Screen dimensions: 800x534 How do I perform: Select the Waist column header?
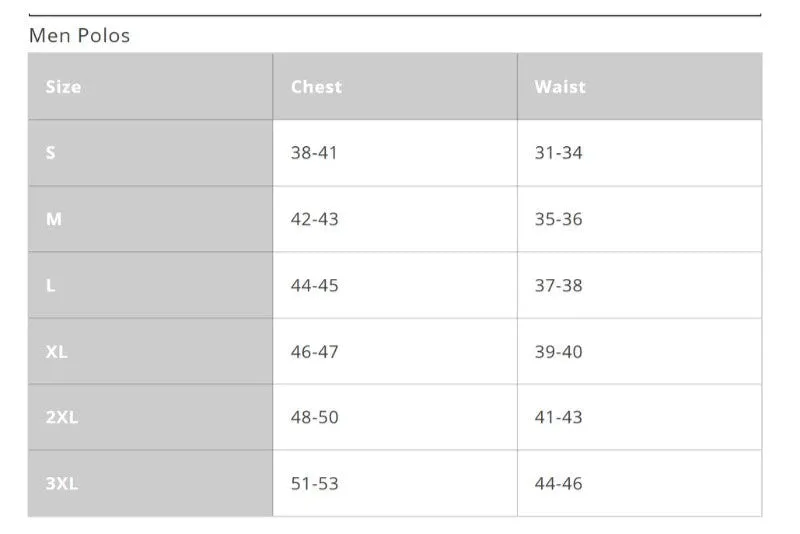pyautogui.click(x=560, y=87)
